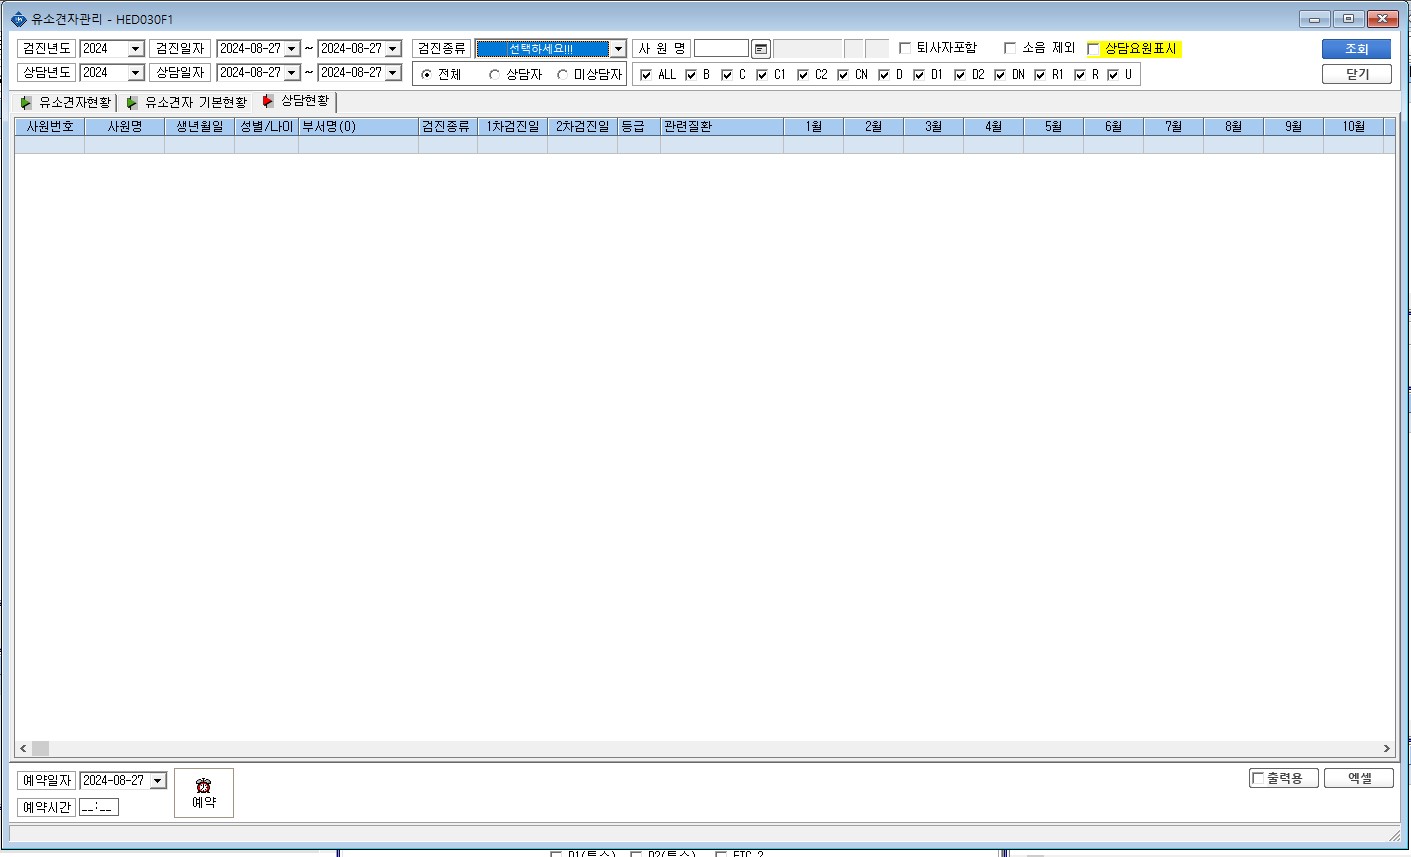Uncheck the C1 grade checkbox
The height and width of the screenshot is (857, 1411).
[x=762, y=75]
